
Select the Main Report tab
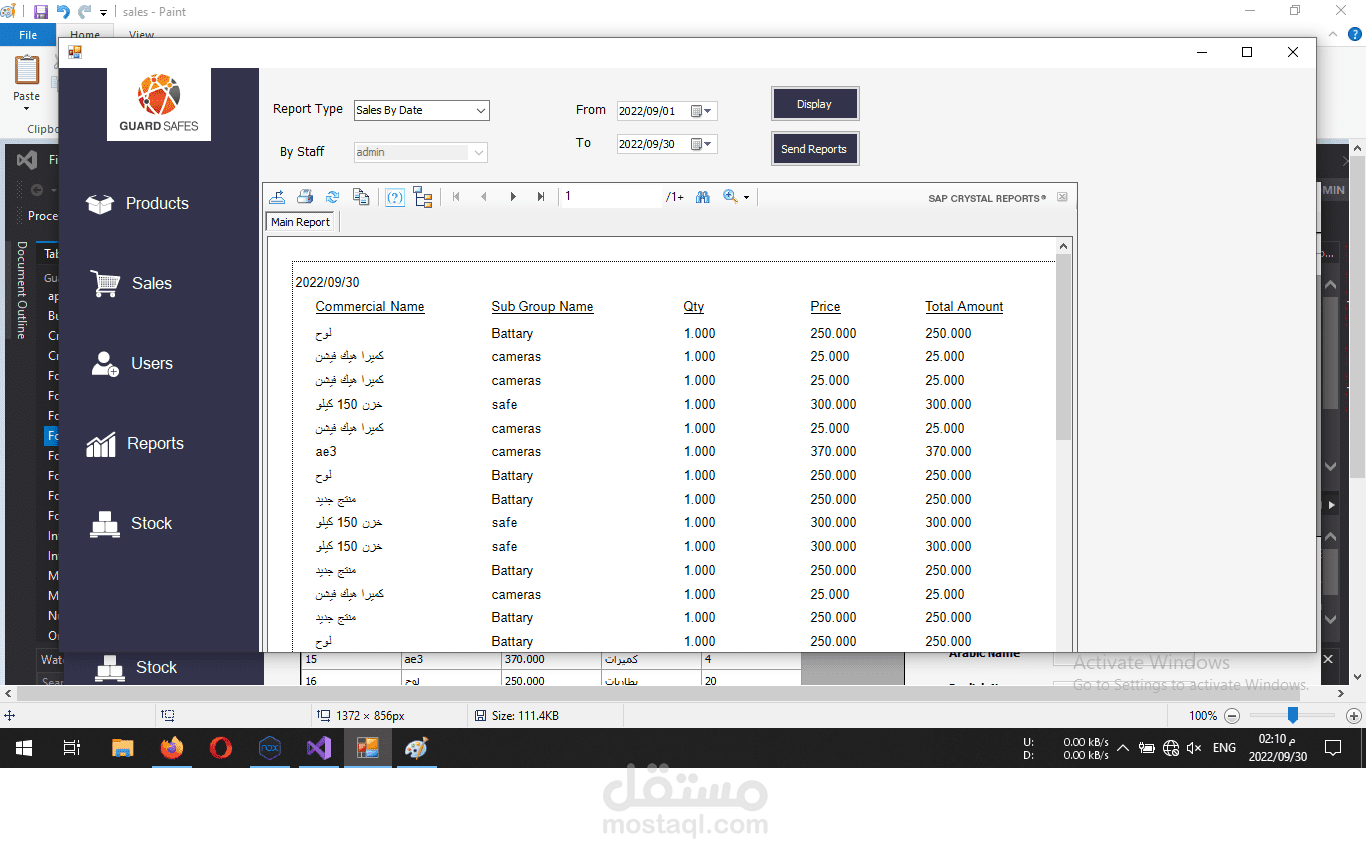coord(301,222)
